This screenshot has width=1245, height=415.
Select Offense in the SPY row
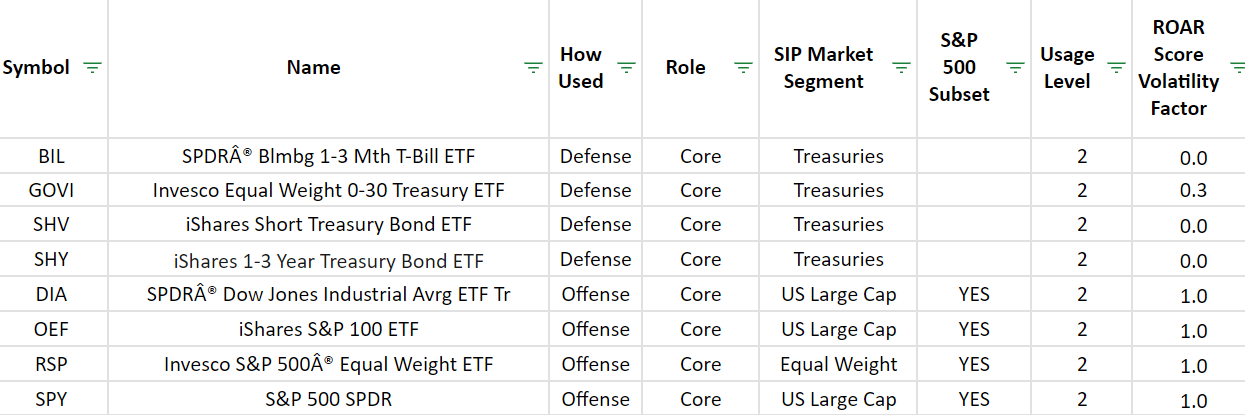click(x=596, y=399)
